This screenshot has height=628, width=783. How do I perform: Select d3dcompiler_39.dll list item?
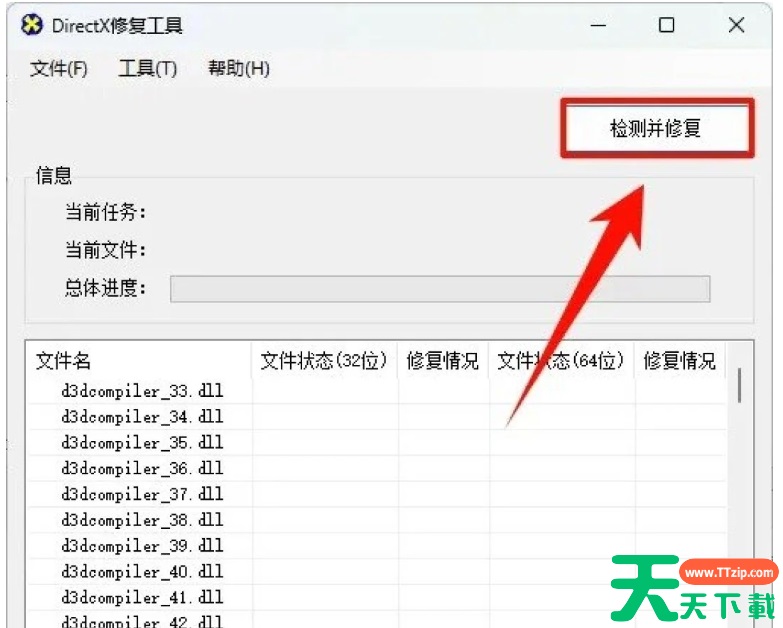coord(142,547)
